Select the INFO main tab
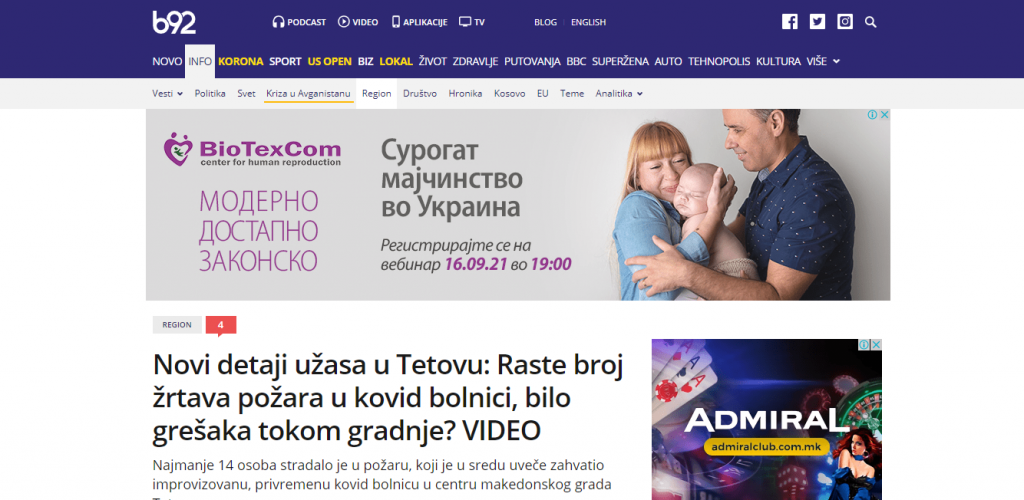The height and width of the screenshot is (500, 1024). click(x=200, y=61)
